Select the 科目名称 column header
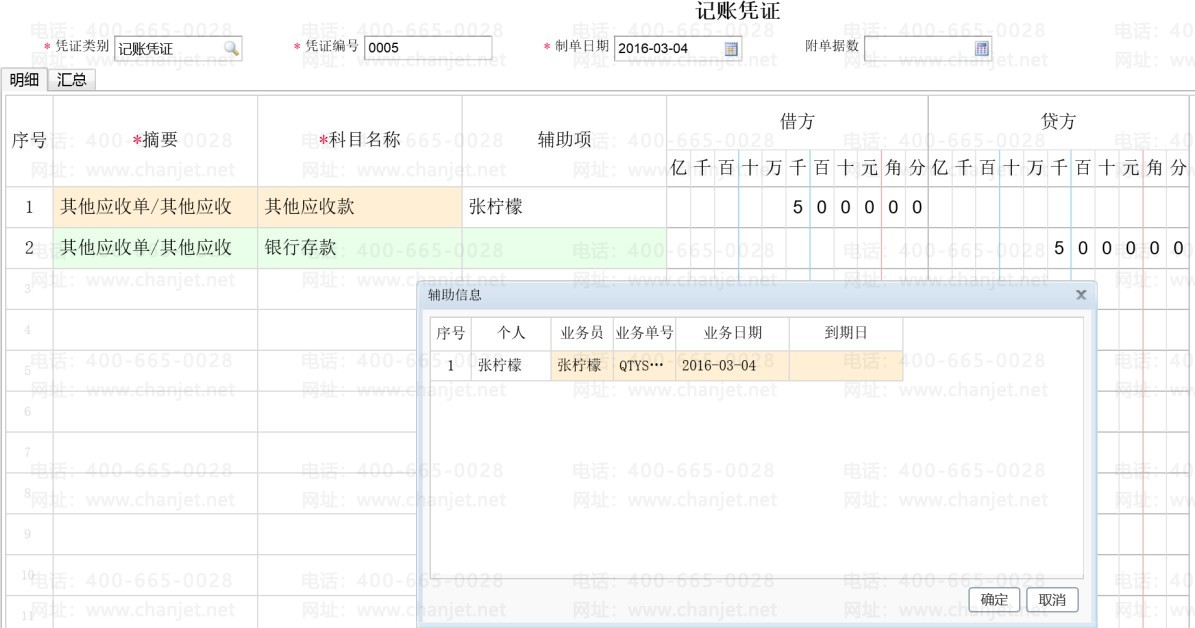Screen dimensions: 1195x628 point(360,140)
